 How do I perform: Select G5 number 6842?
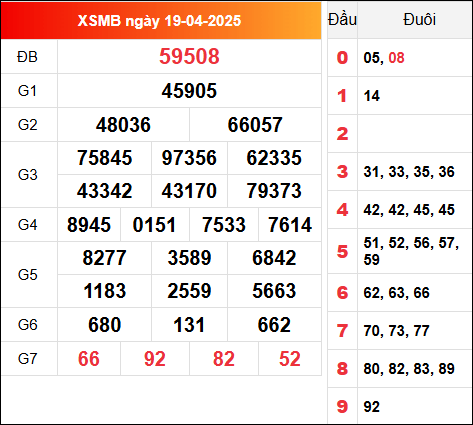coord(274,258)
